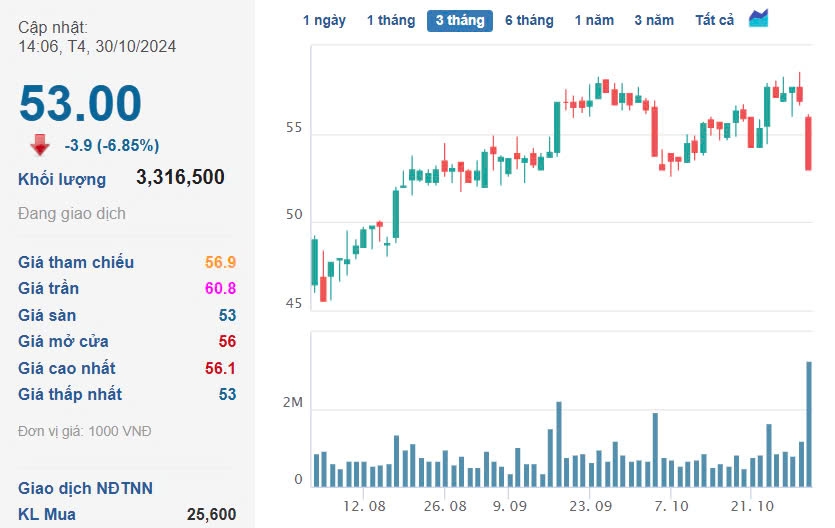
Task: Switch to the 3 năm tab
Action: click(x=654, y=20)
